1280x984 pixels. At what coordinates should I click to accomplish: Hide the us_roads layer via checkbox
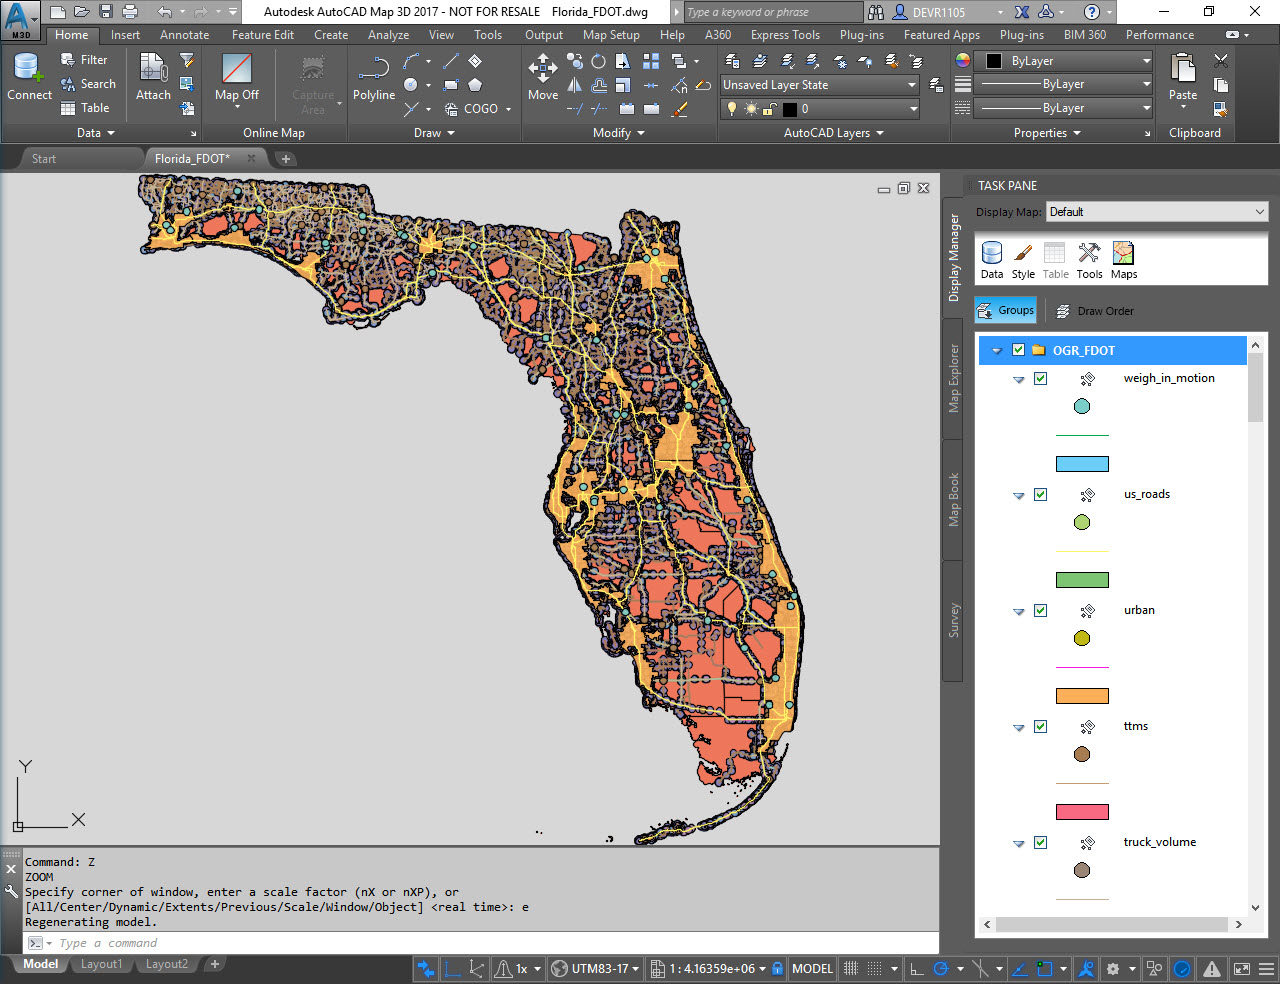click(1041, 495)
